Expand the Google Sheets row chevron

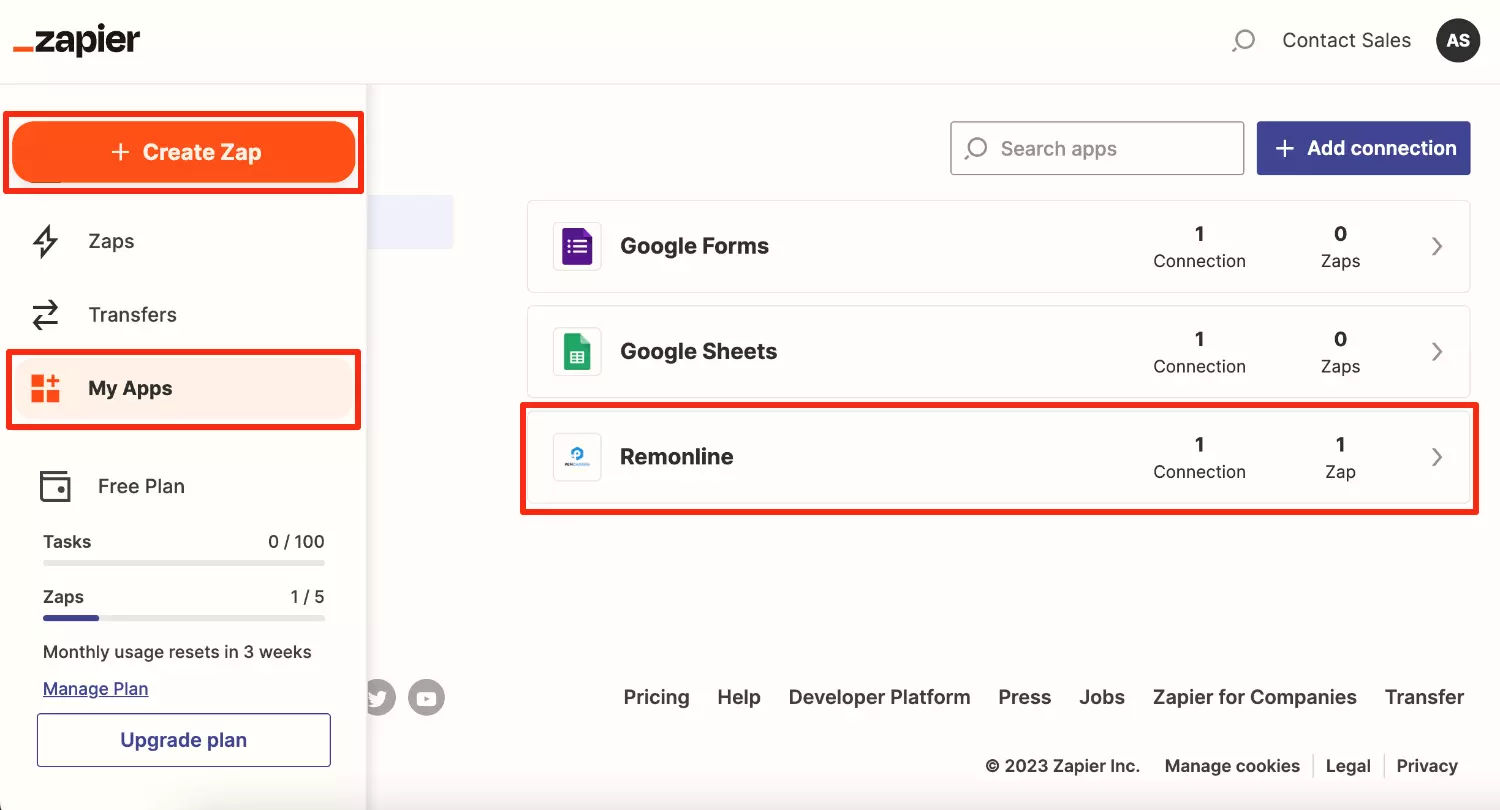(x=1437, y=351)
